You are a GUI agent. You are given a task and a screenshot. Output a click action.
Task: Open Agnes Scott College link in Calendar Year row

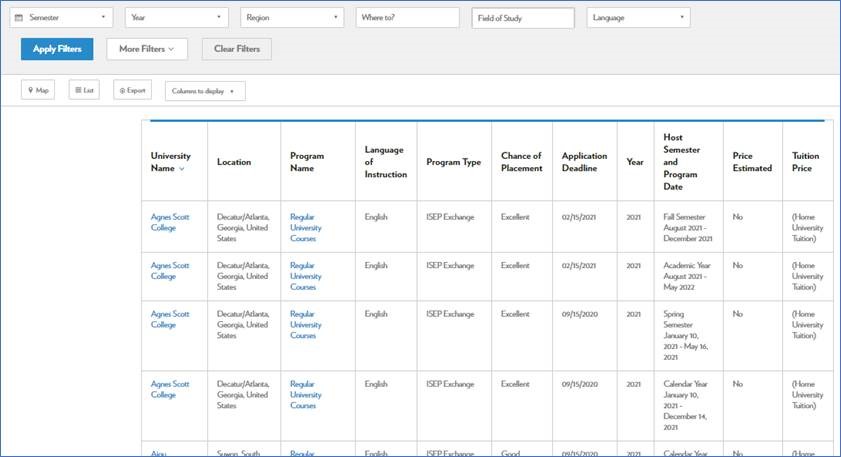coord(170,389)
